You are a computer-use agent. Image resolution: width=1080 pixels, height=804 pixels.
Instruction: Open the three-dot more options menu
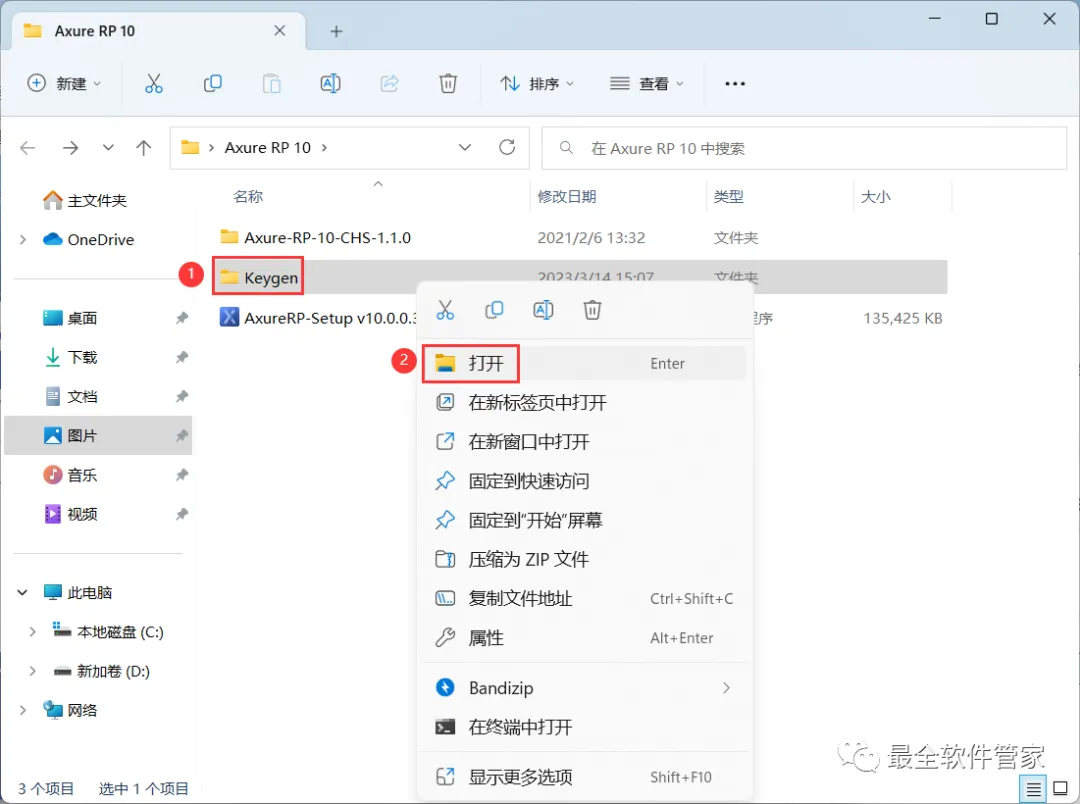(735, 83)
